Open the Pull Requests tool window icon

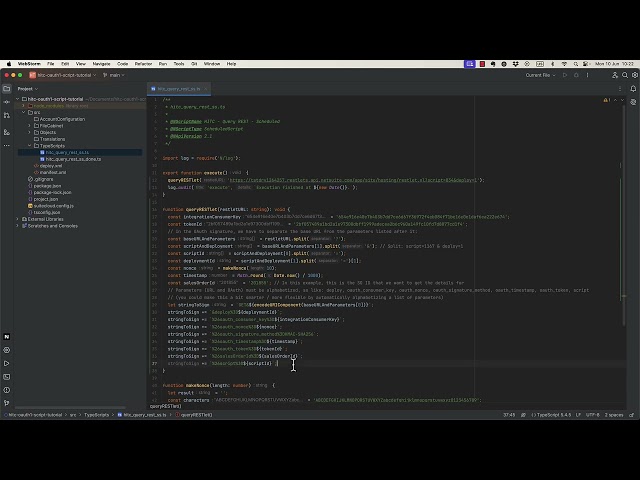click(x=7, y=116)
